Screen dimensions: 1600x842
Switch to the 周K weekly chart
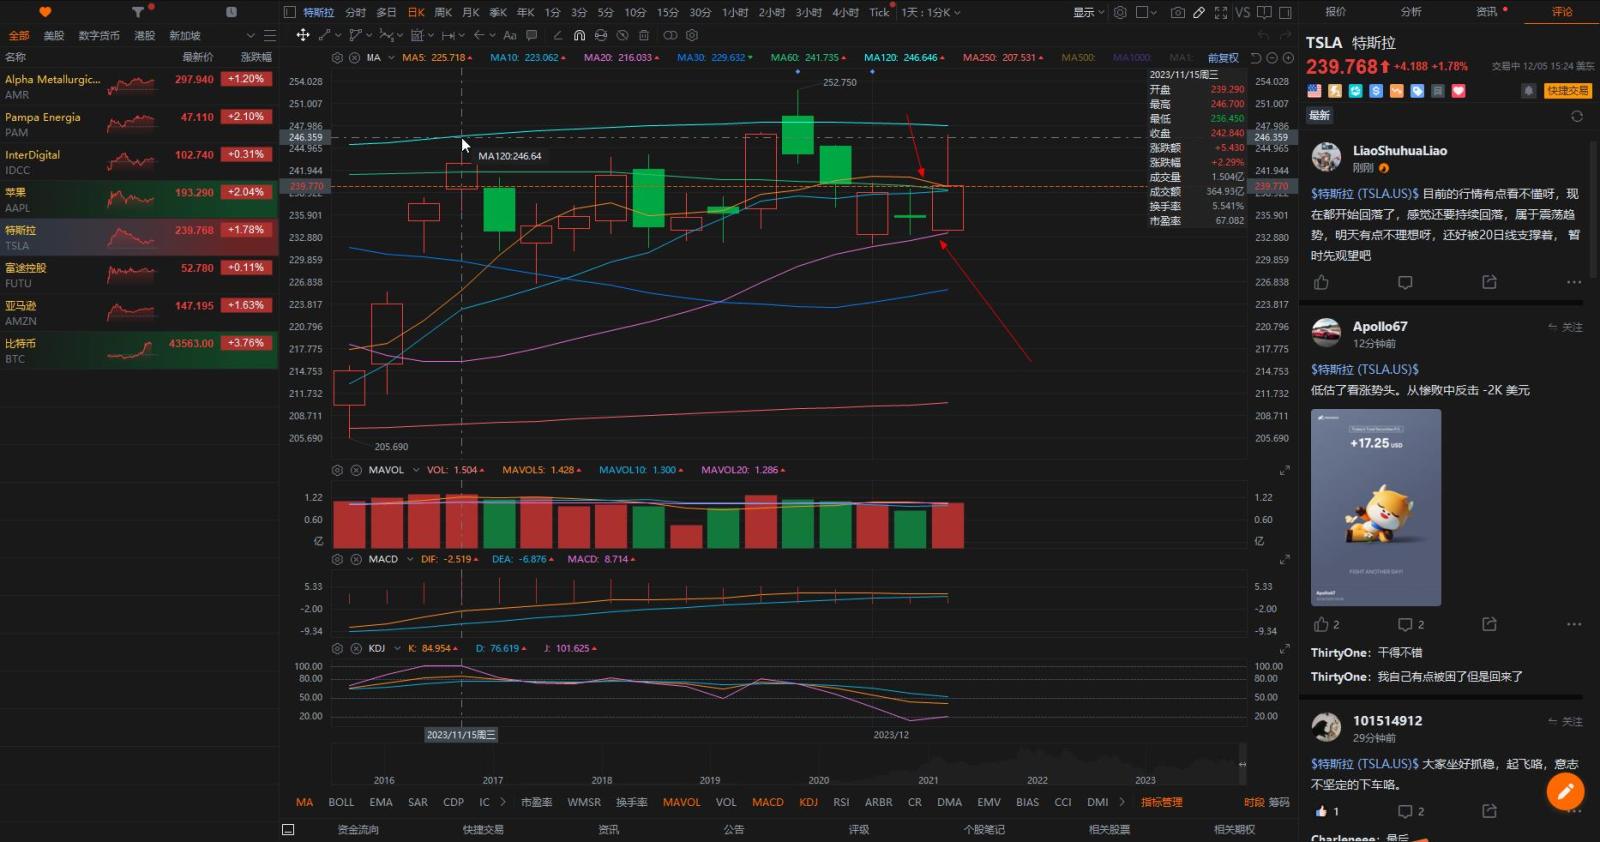[x=443, y=12]
